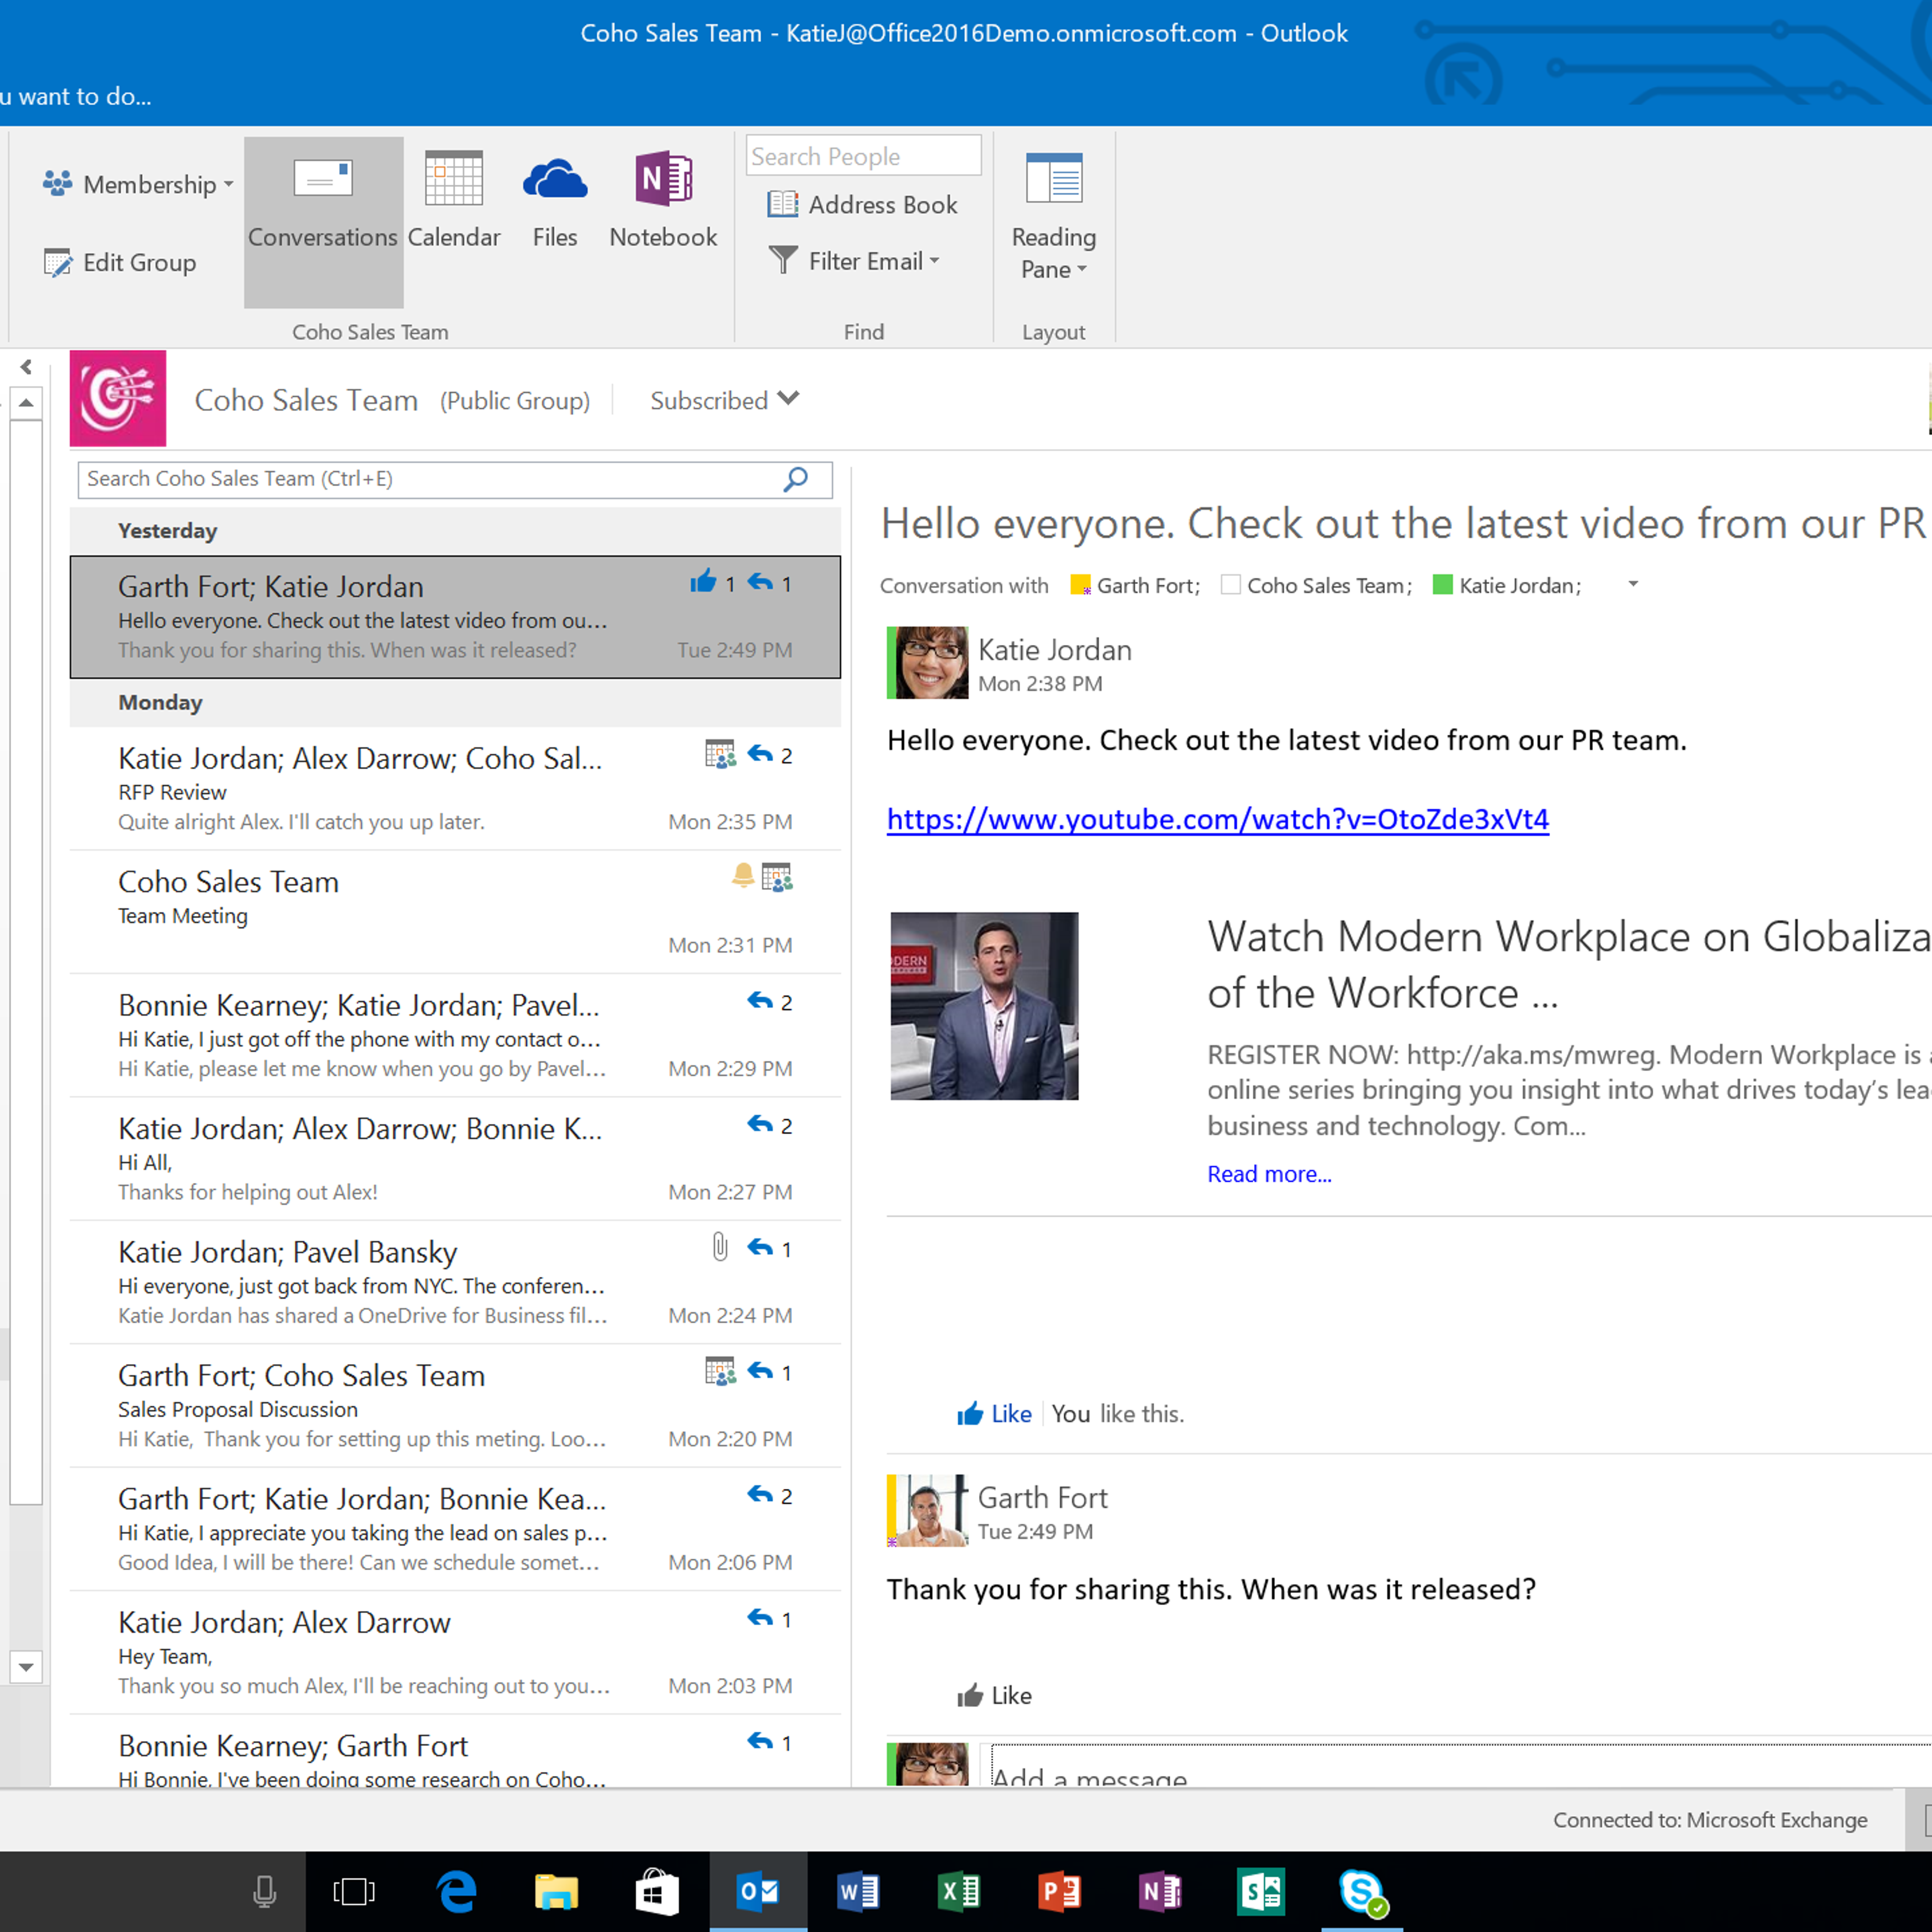The width and height of the screenshot is (1932, 1932).
Task: Click Garth Fort's profile photo in the reply
Action: [928, 1511]
